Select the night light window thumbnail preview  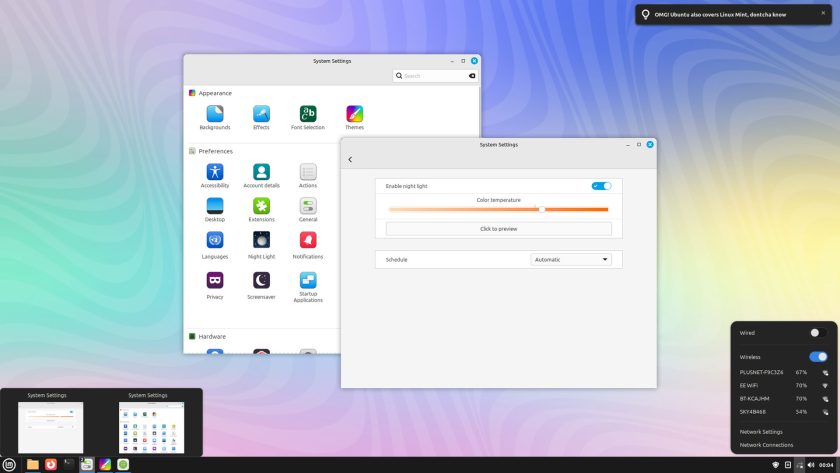coord(50,427)
